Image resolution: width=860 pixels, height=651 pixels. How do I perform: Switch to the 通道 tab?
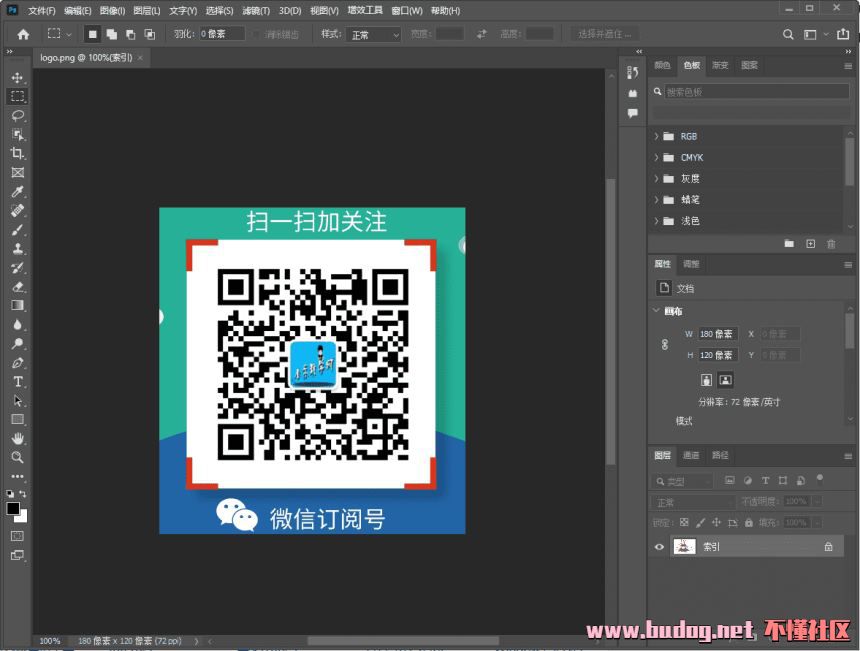click(691, 455)
